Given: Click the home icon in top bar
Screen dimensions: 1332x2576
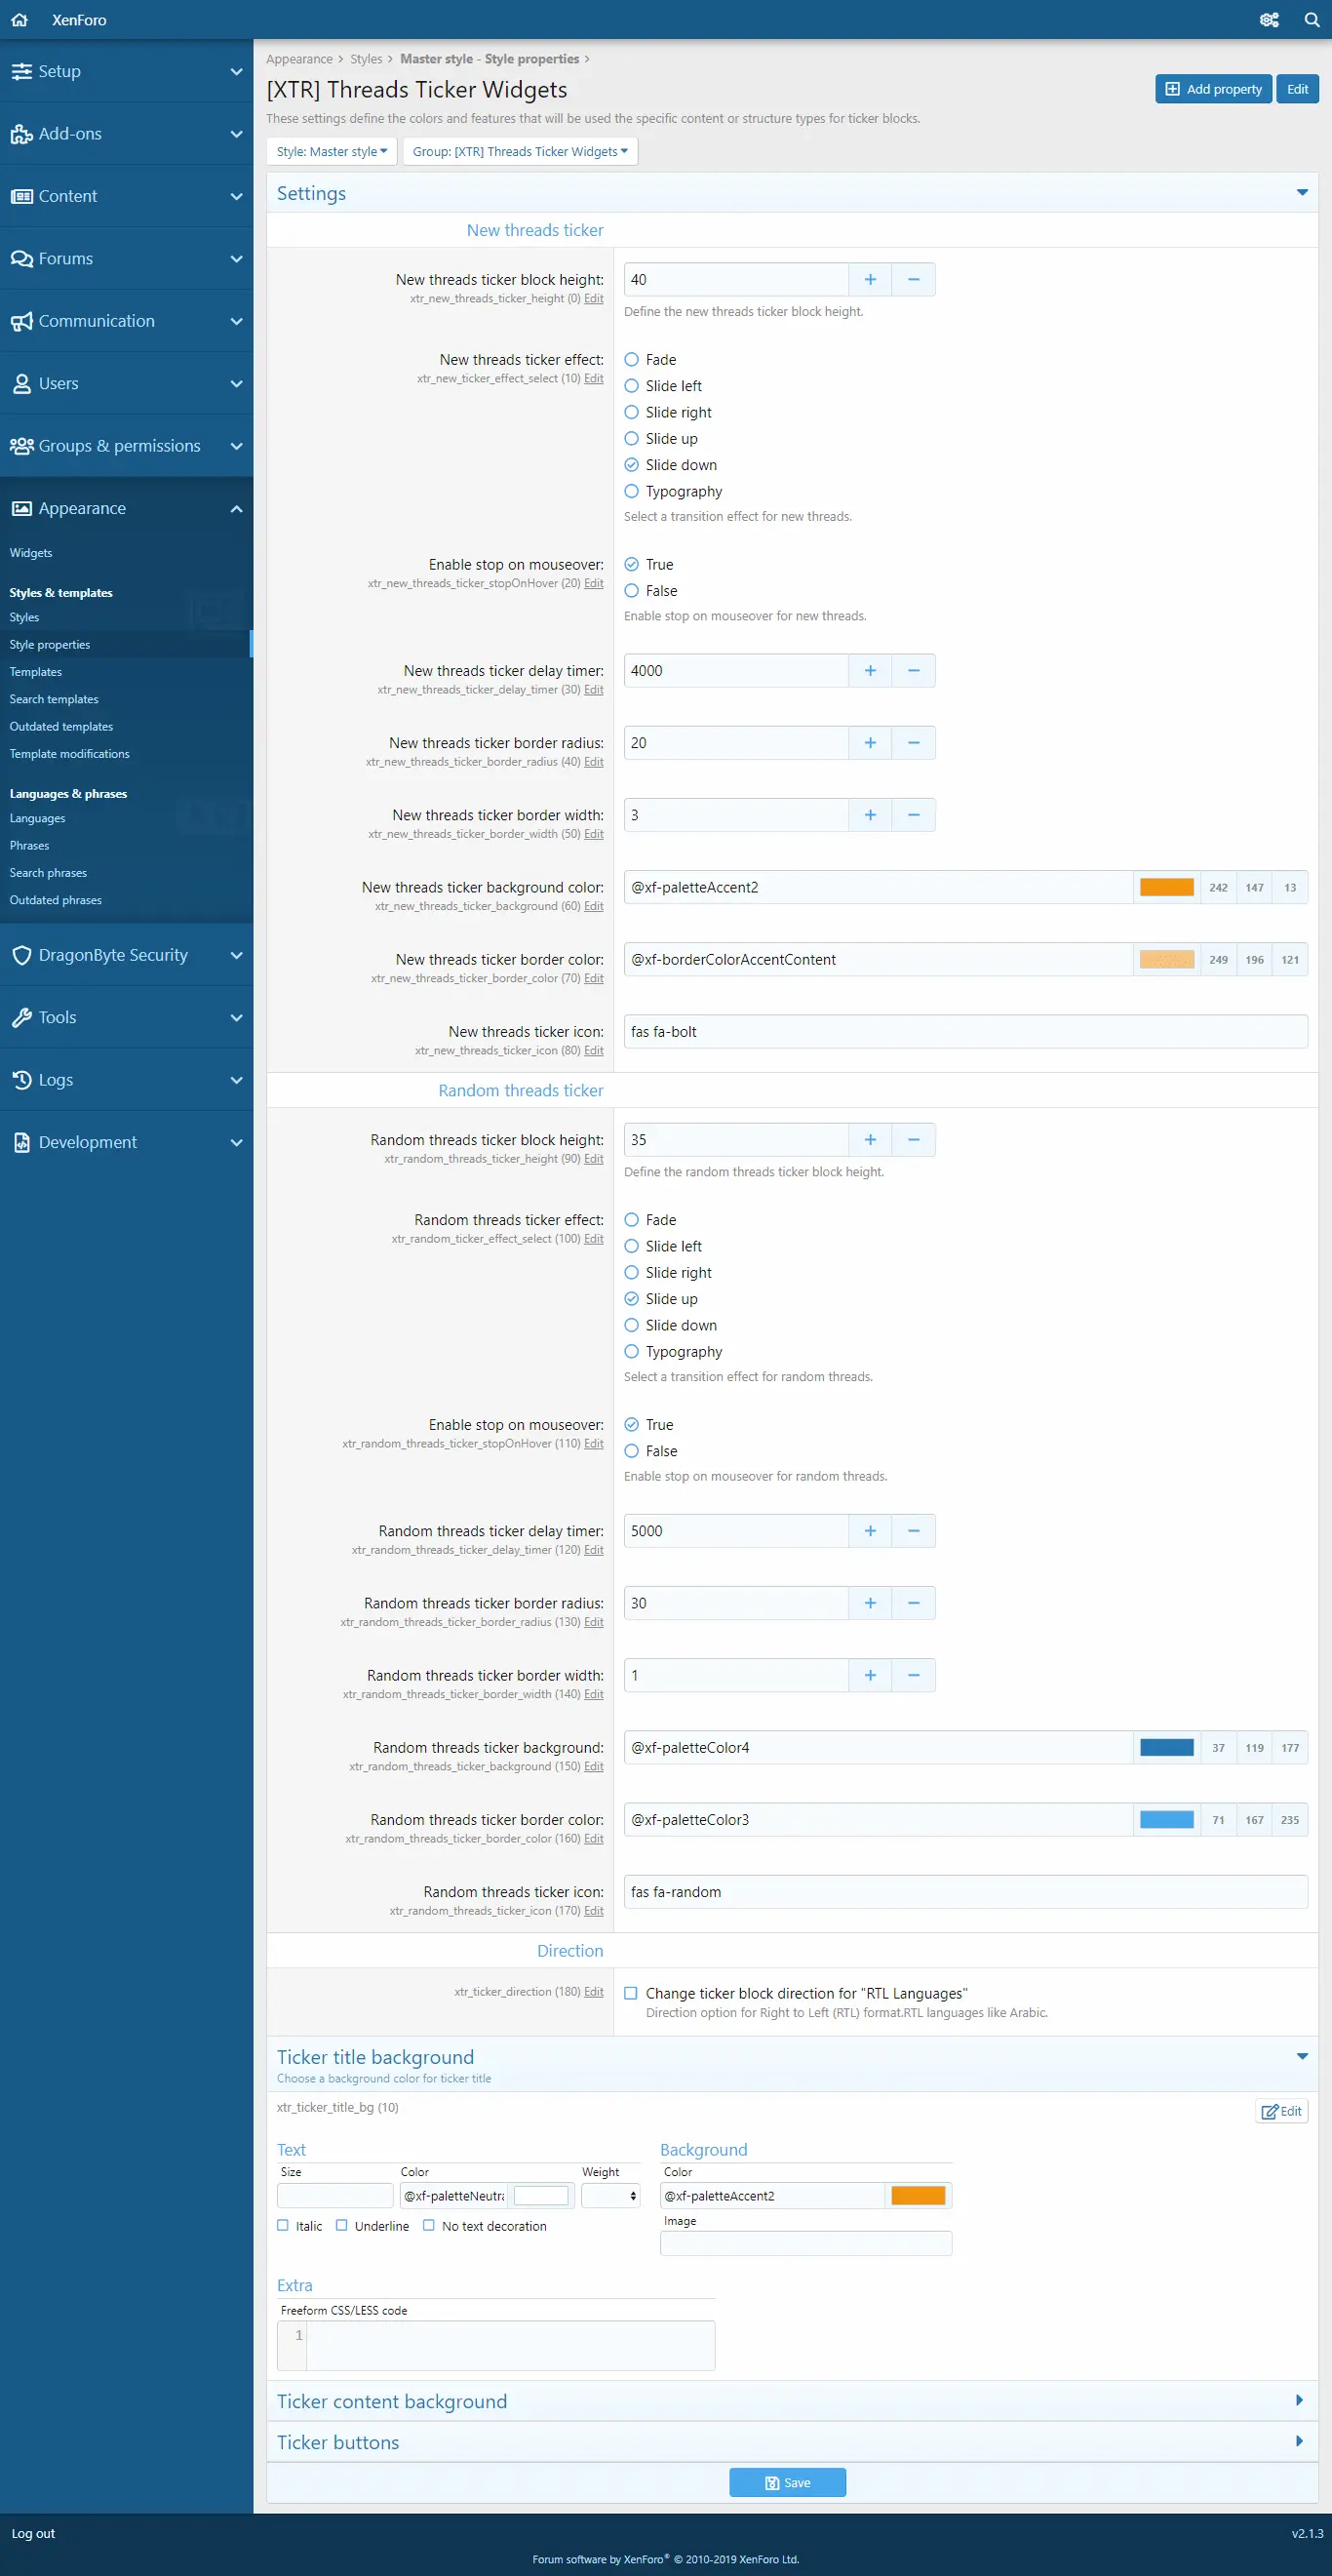Looking at the screenshot, I should click(19, 20).
